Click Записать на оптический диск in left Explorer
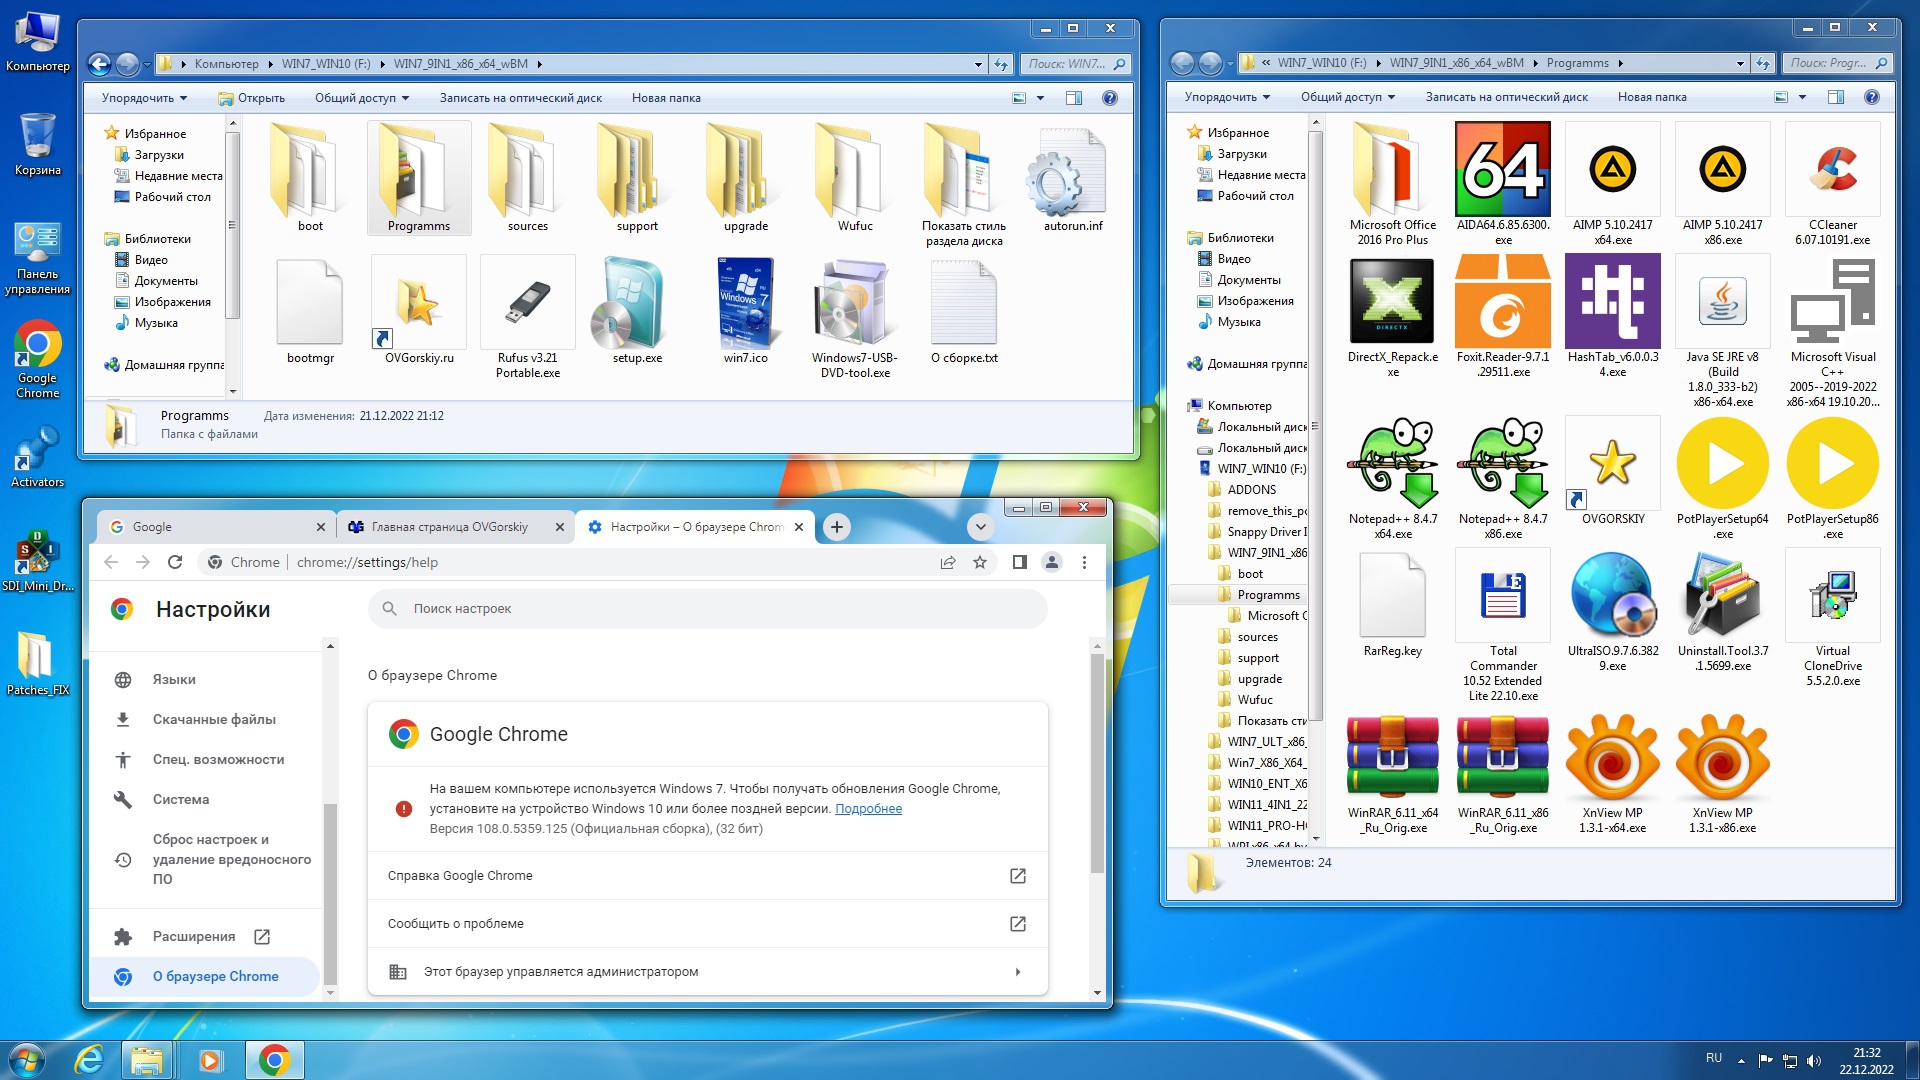 [520, 98]
